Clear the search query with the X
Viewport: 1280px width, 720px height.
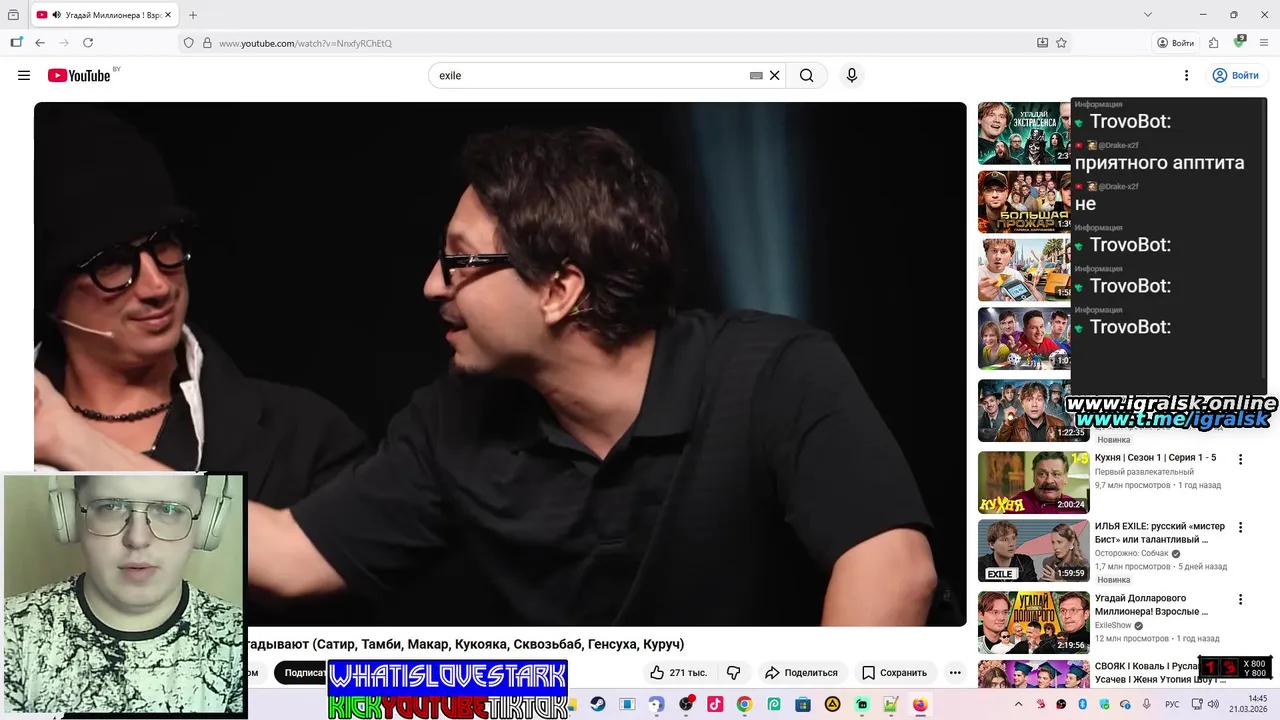774,75
